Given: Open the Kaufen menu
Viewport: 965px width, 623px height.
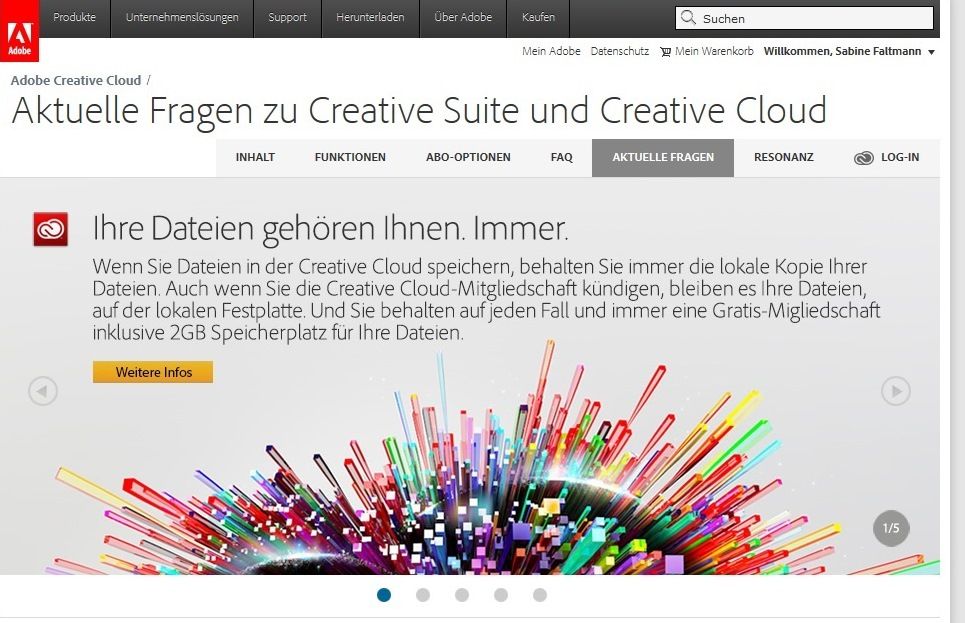Looking at the screenshot, I should tap(539, 17).
